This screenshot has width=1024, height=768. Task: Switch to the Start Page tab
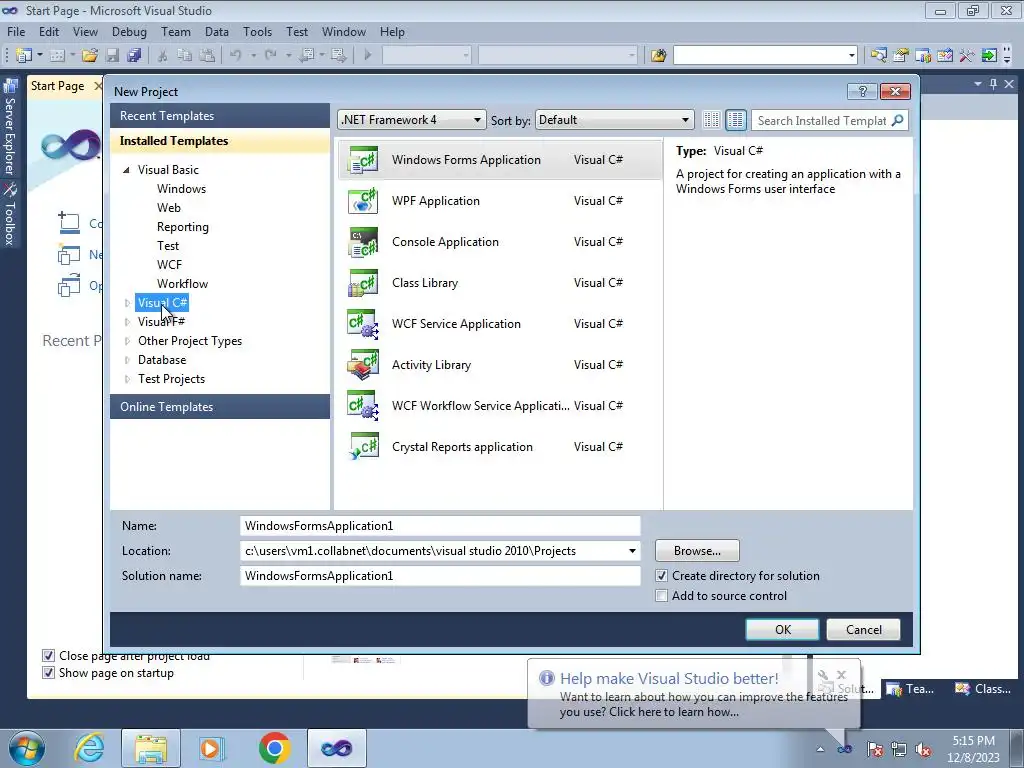(57, 86)
